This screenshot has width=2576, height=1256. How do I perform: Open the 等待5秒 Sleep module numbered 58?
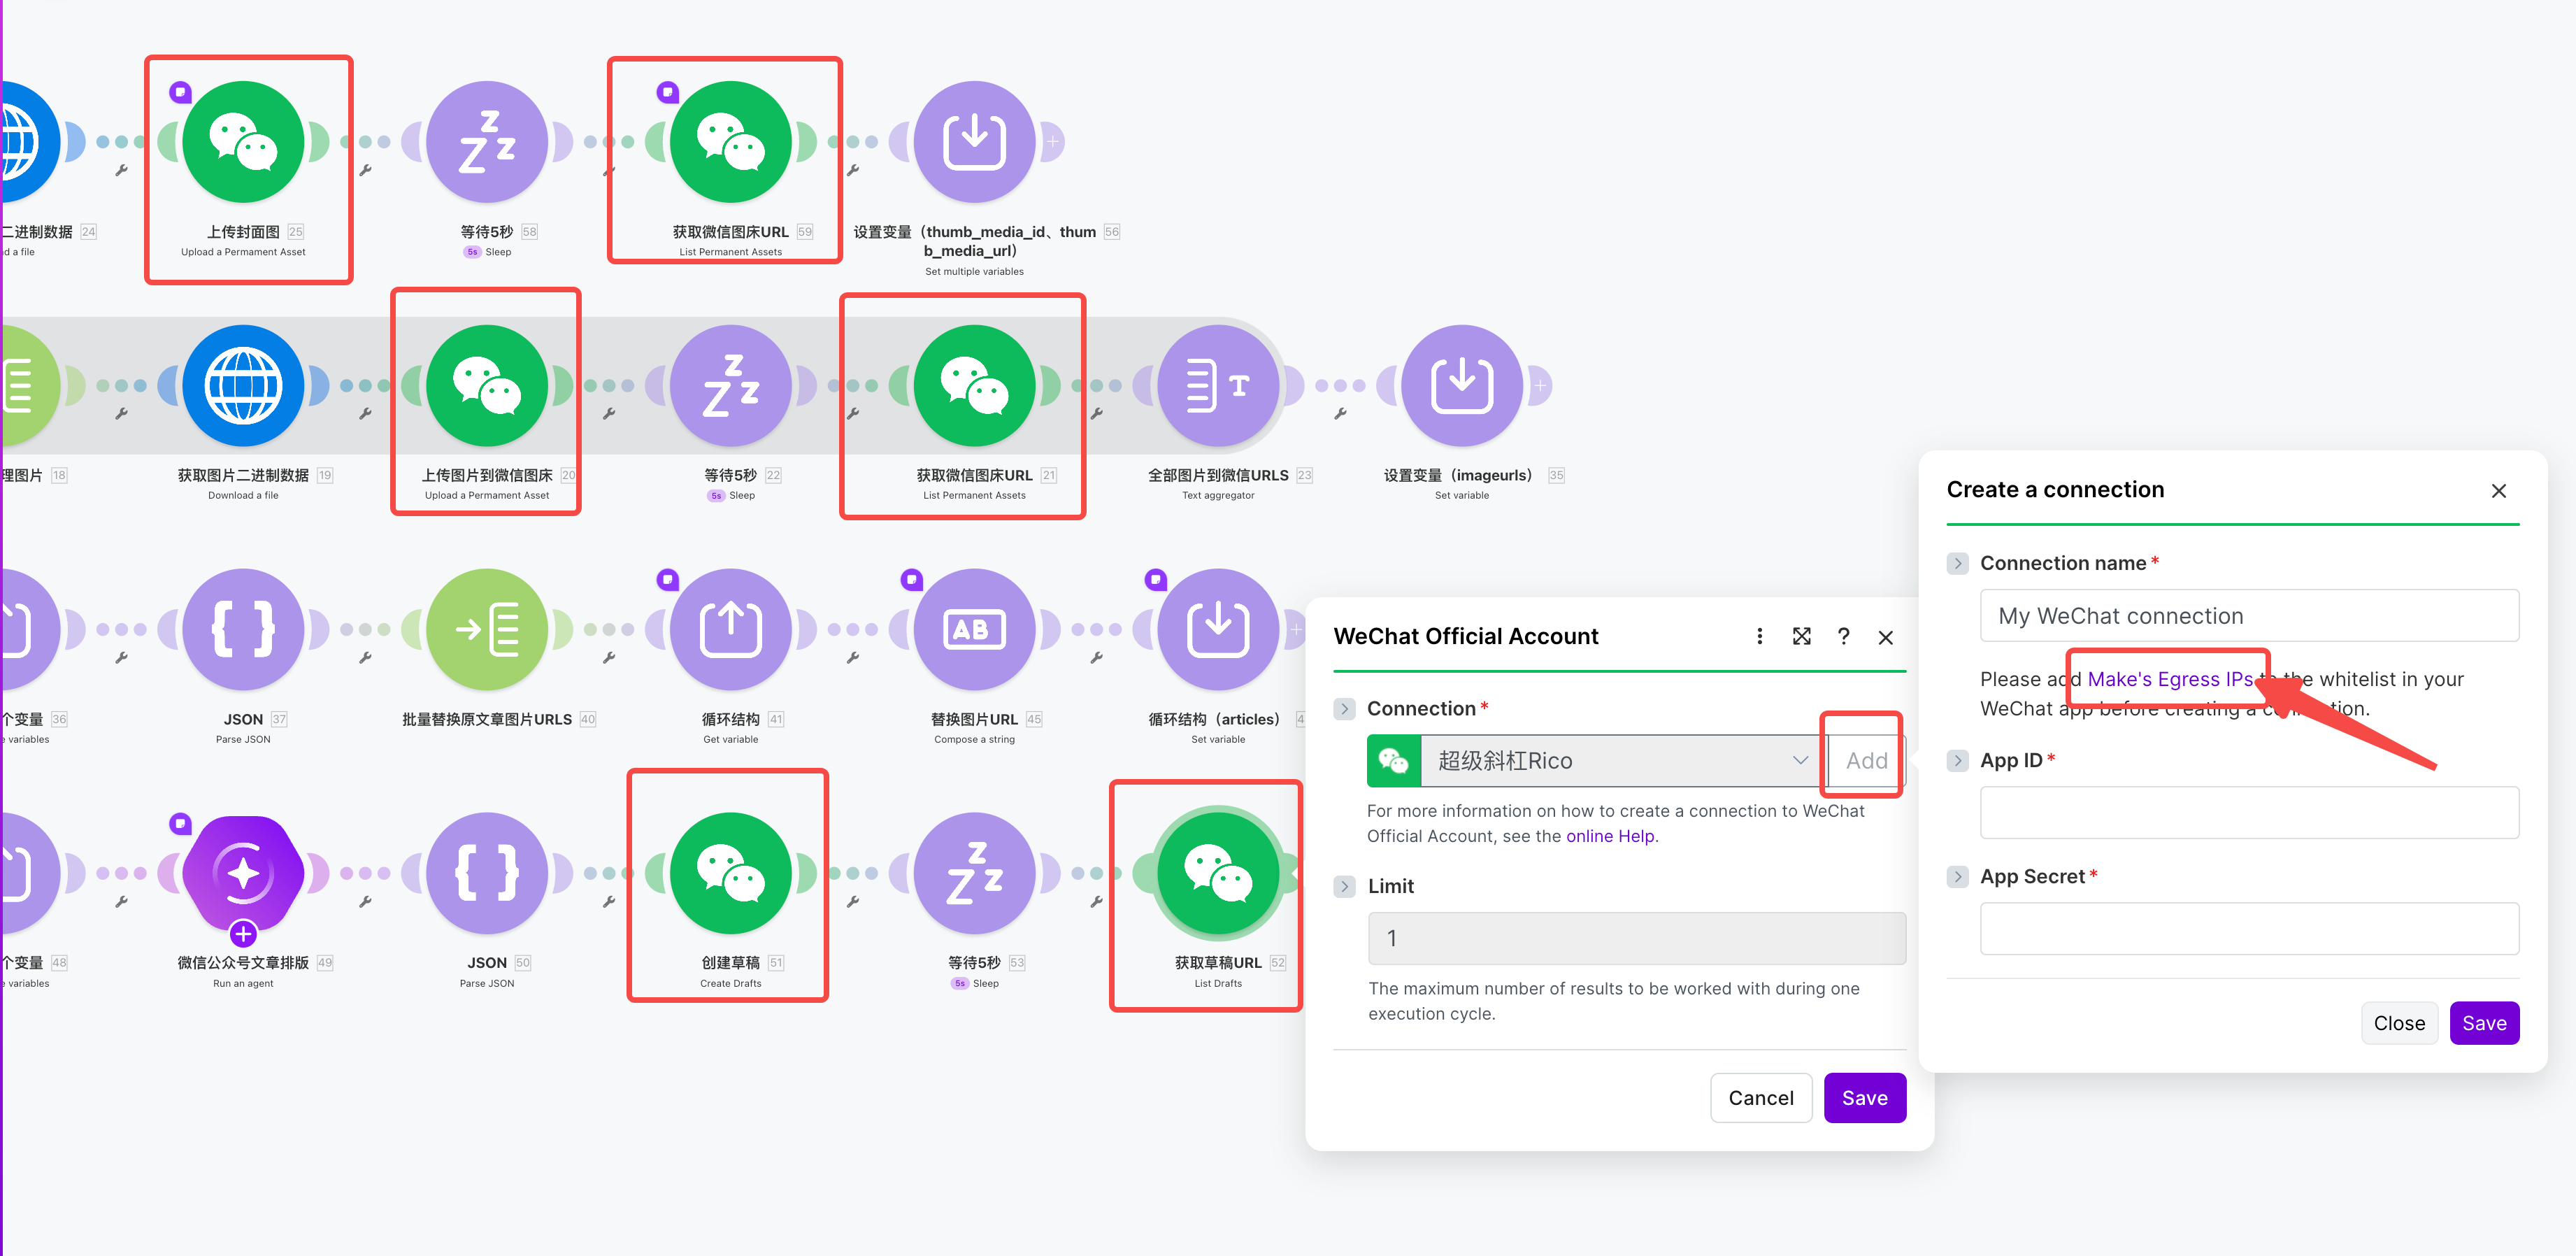point(486,142)
